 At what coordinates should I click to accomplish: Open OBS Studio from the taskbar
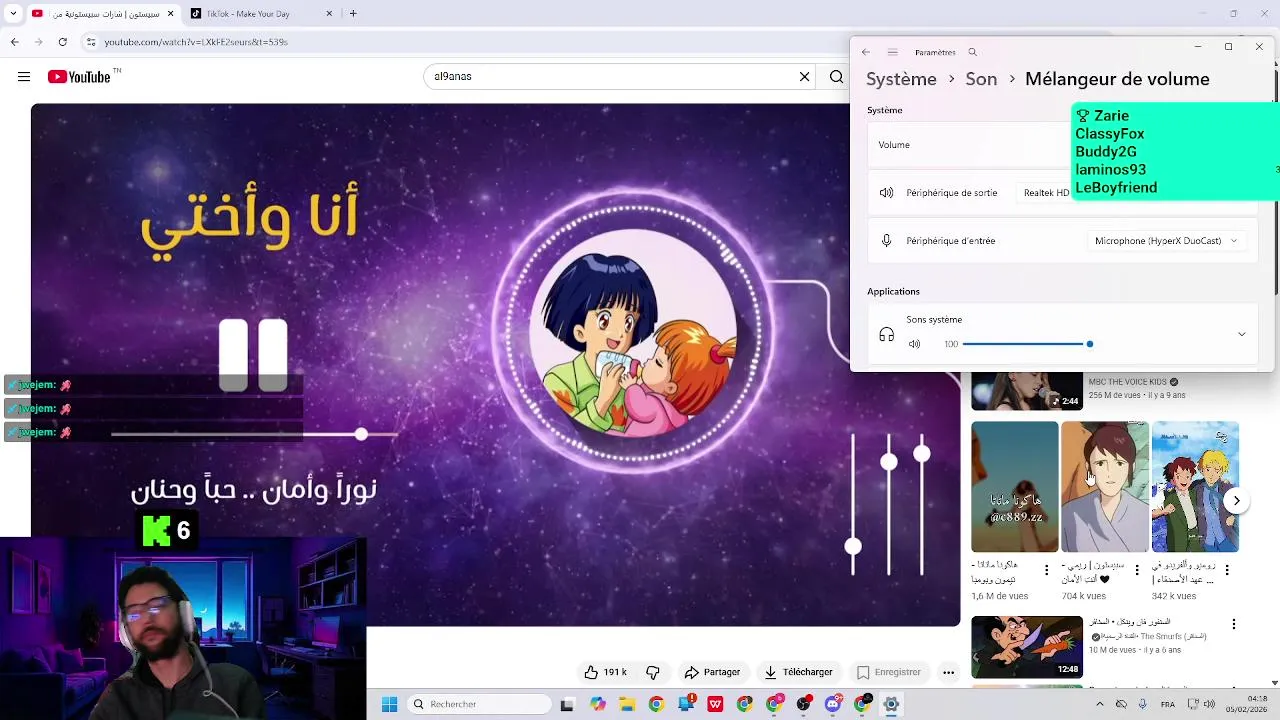(x=804, y=704)
